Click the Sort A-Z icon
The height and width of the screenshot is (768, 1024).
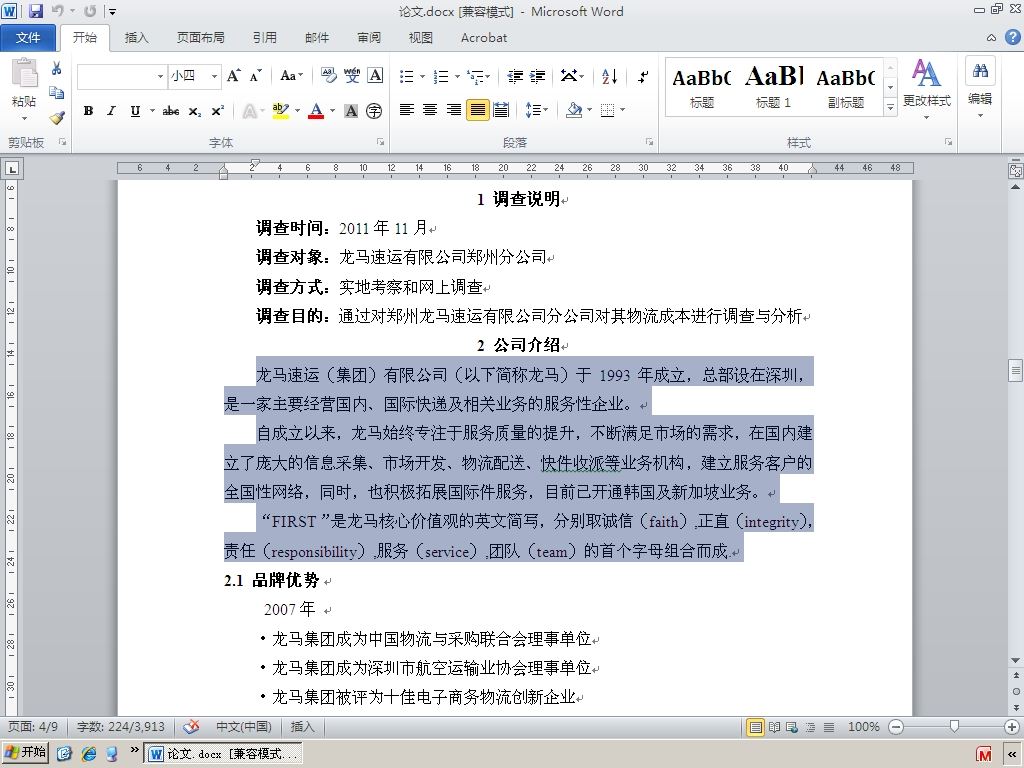pos(609,76)
